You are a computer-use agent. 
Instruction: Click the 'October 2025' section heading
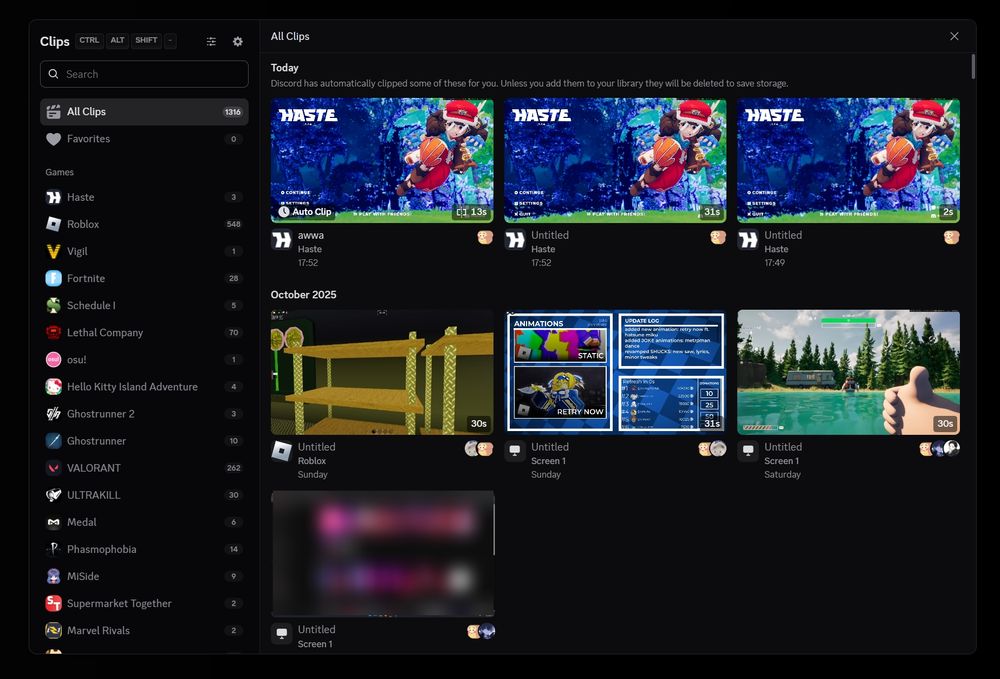click(x=304, y=295)
